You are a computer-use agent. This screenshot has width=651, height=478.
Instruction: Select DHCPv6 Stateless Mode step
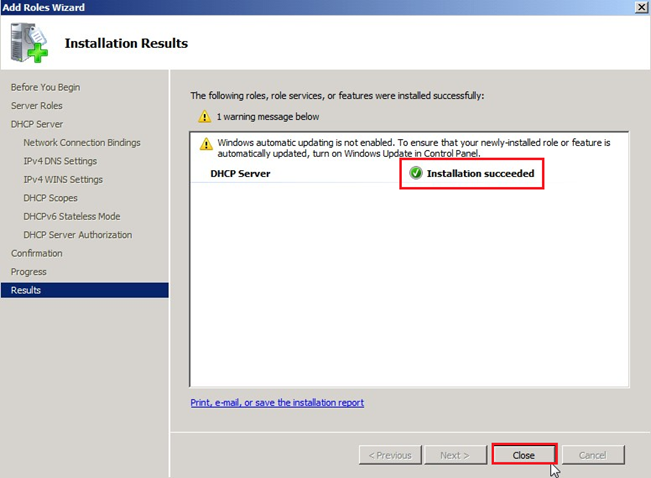[72, 216]
